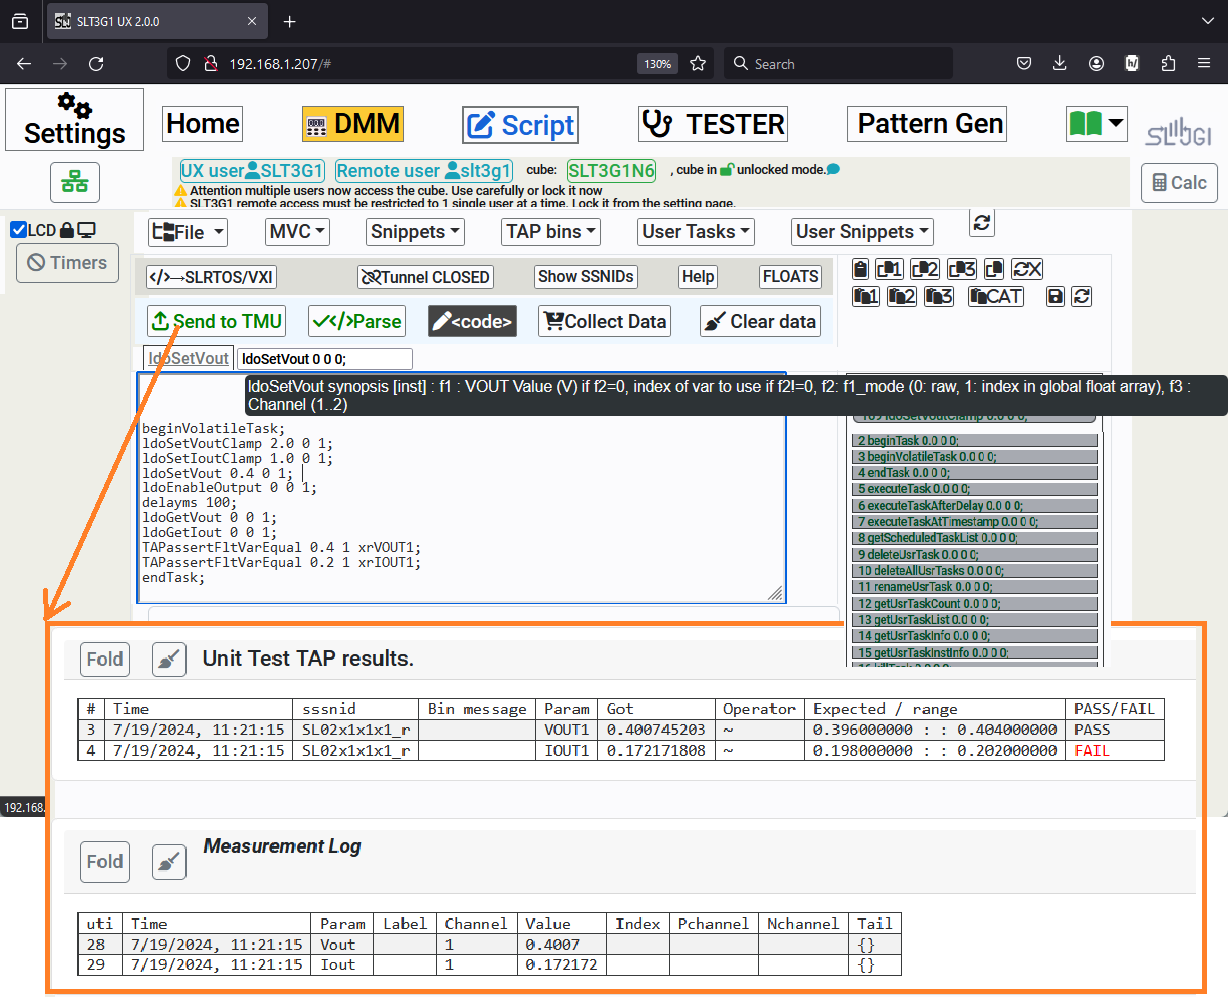Expand the TAP bins dropdown
Image resolution: width=1228 pixels, height=997 pixels.
pos(551,232)
